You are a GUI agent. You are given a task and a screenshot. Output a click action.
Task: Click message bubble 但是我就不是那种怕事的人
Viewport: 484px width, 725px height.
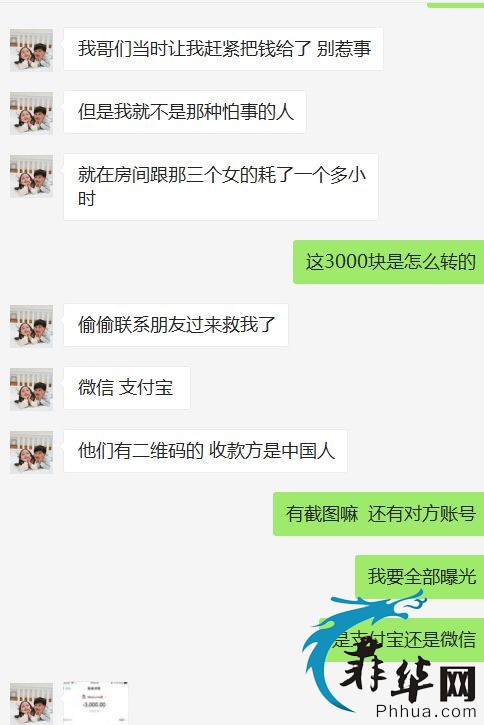point(185,112)
